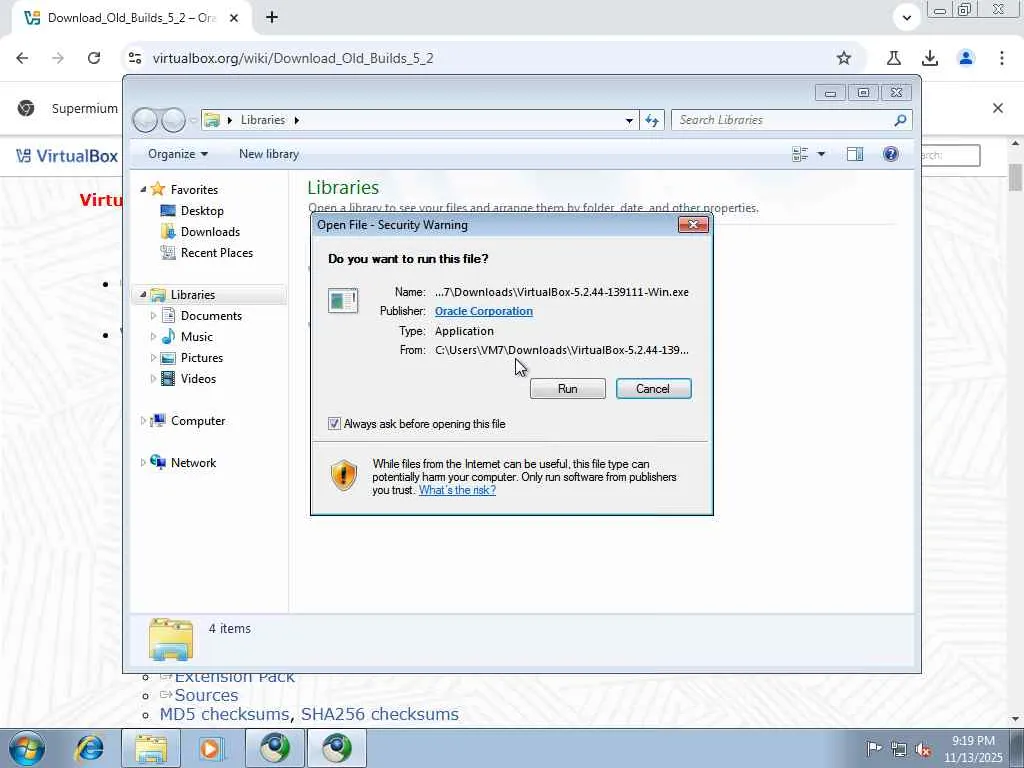Select Recent Places under Favorites
This screenshot has height=768, width=1024.
[x=216, y=253]
